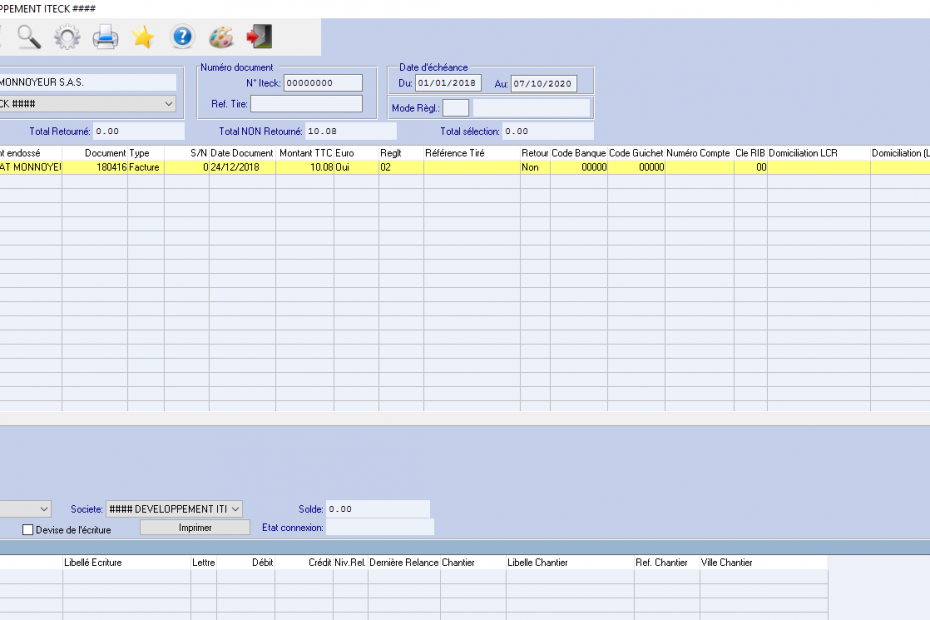Click the Imprimer button
This screenshot has width=930, height=620.
pyautogui.click(x=195, y=527)
